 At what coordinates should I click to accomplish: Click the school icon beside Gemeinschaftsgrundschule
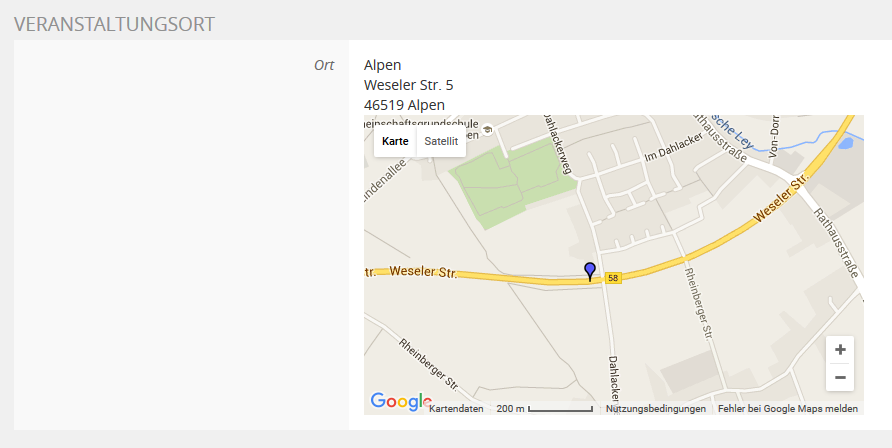pos(486,129)
